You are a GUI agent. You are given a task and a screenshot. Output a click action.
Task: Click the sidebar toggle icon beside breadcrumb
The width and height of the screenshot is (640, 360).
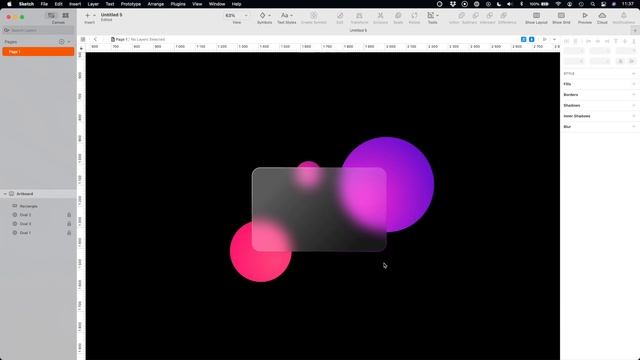click(83, 39)
